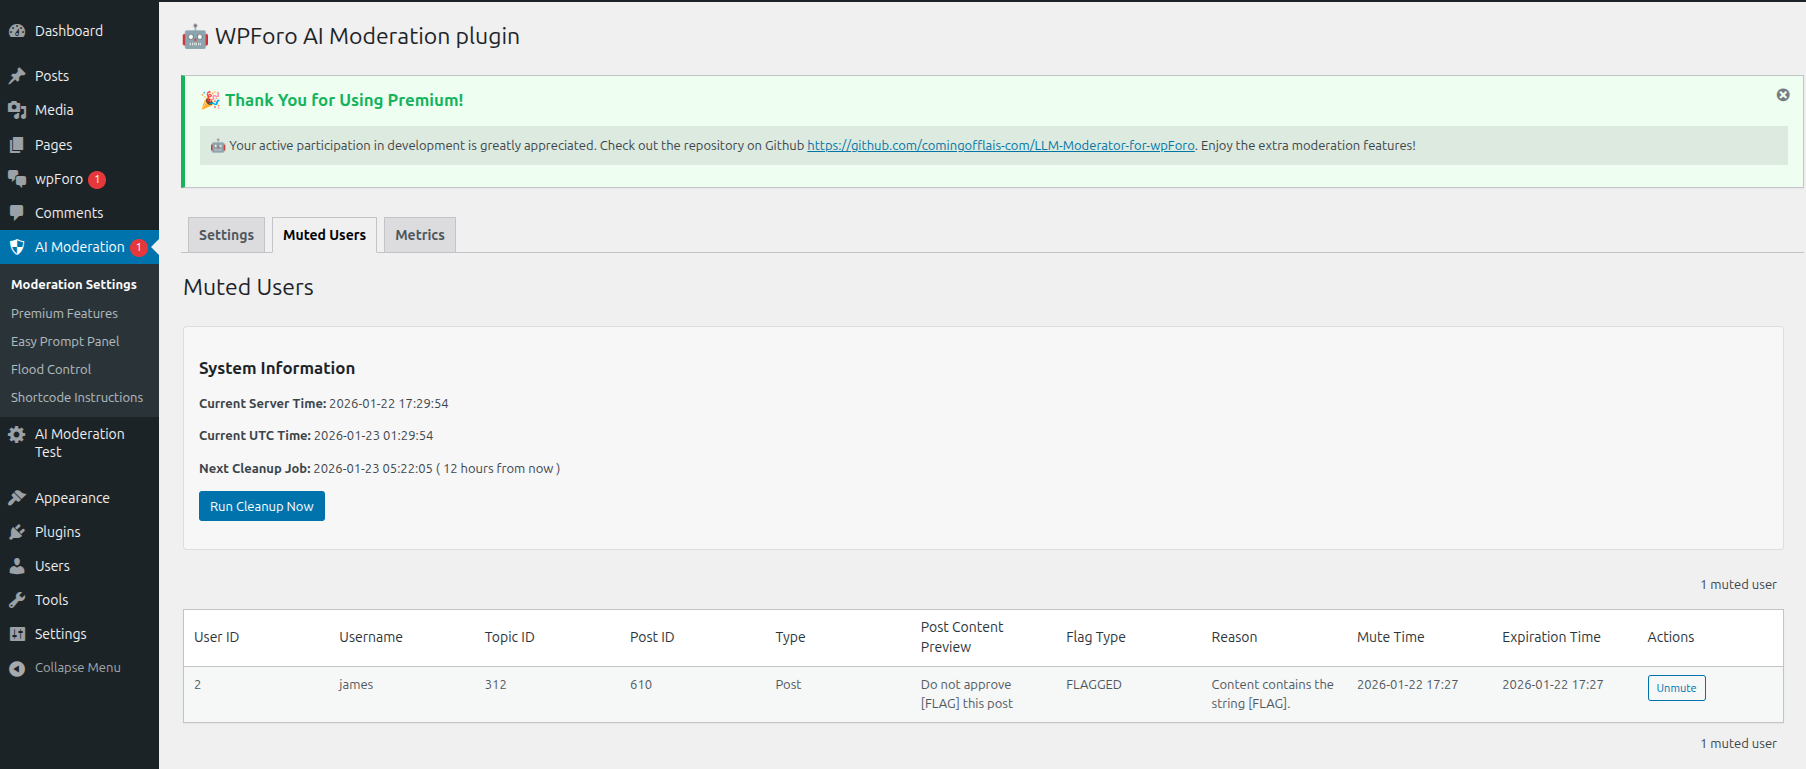This screenshot has width=1806, height=769.
Task: Open Premium Features submenu item
Action: pyautogui.click(x=64, y=313)
